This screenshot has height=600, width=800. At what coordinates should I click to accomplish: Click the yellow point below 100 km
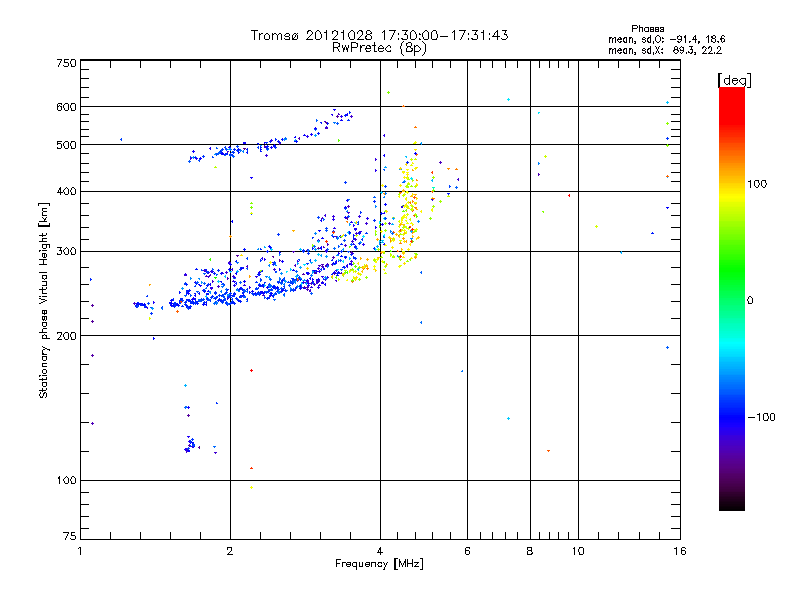click(251, 488)
